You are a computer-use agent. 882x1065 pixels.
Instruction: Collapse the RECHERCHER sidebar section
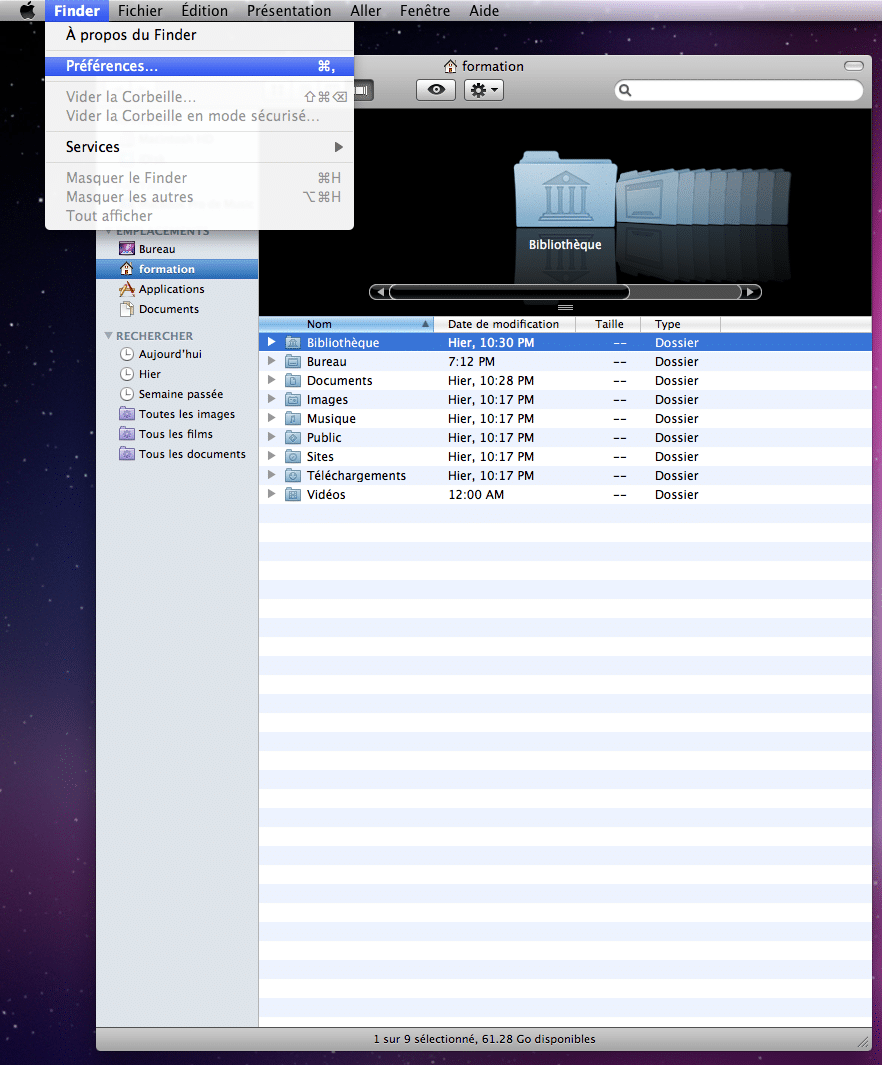click(x=108, y=336)
